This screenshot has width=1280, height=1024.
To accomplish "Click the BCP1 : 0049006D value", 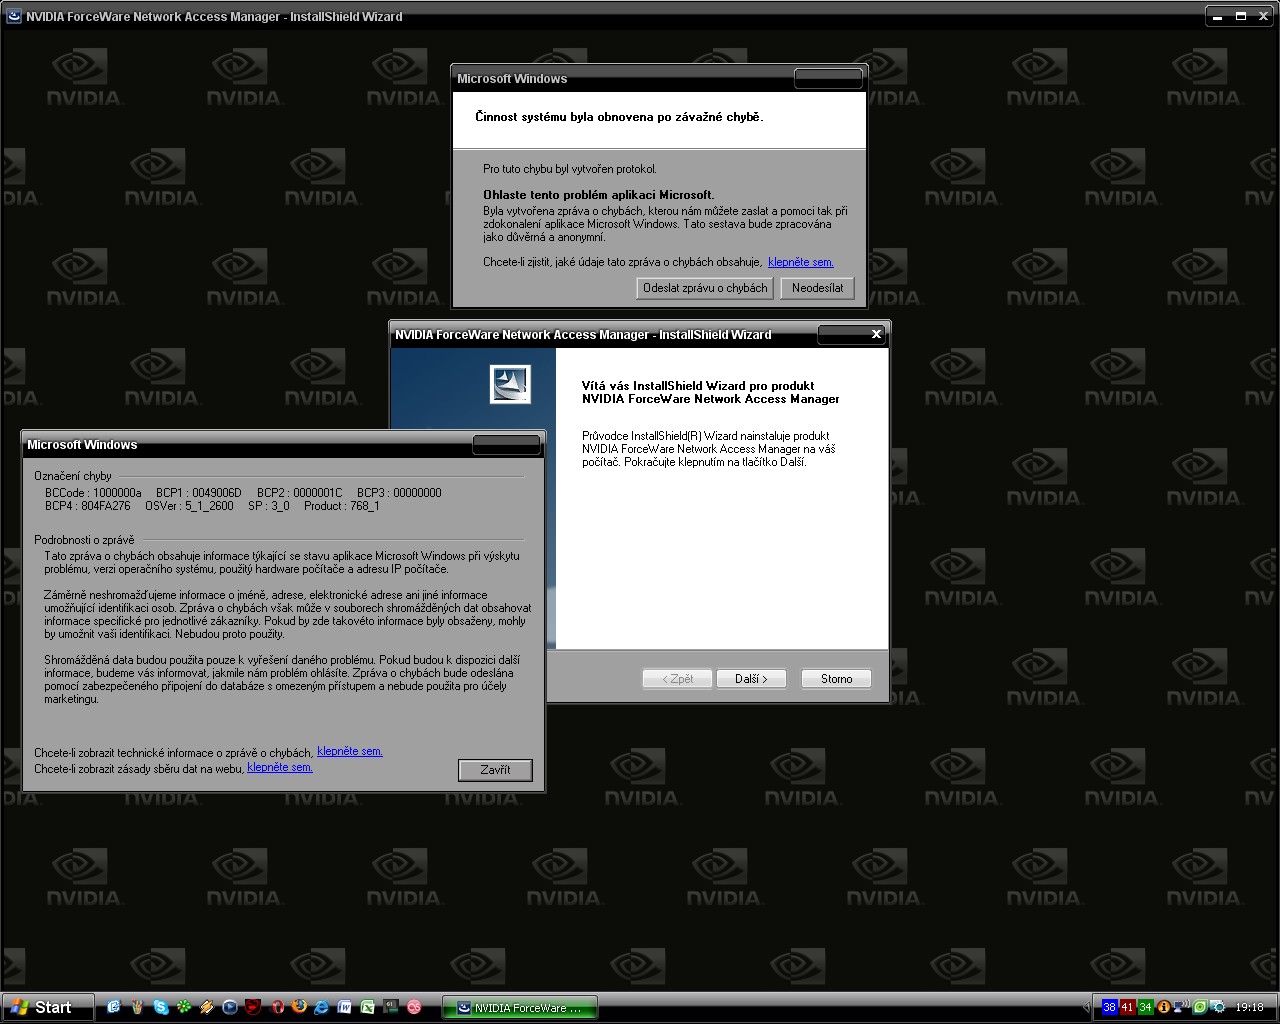I will [x=199, y=493].
